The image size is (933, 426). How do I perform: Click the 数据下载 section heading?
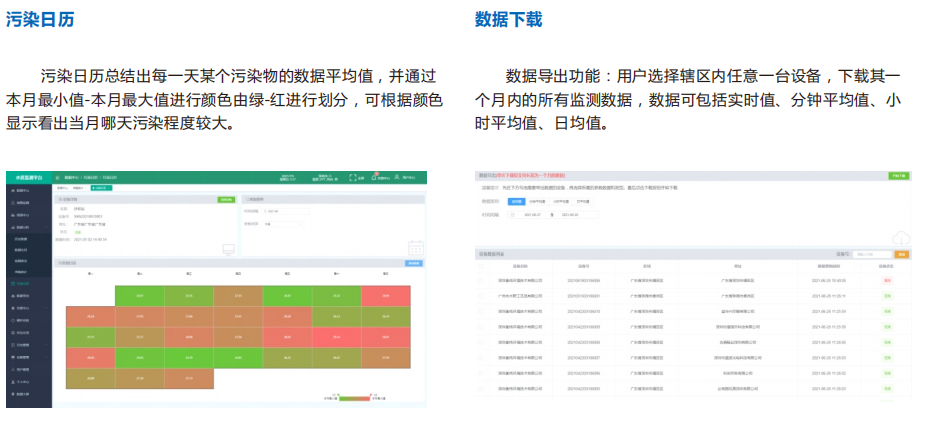click(509, 19)
